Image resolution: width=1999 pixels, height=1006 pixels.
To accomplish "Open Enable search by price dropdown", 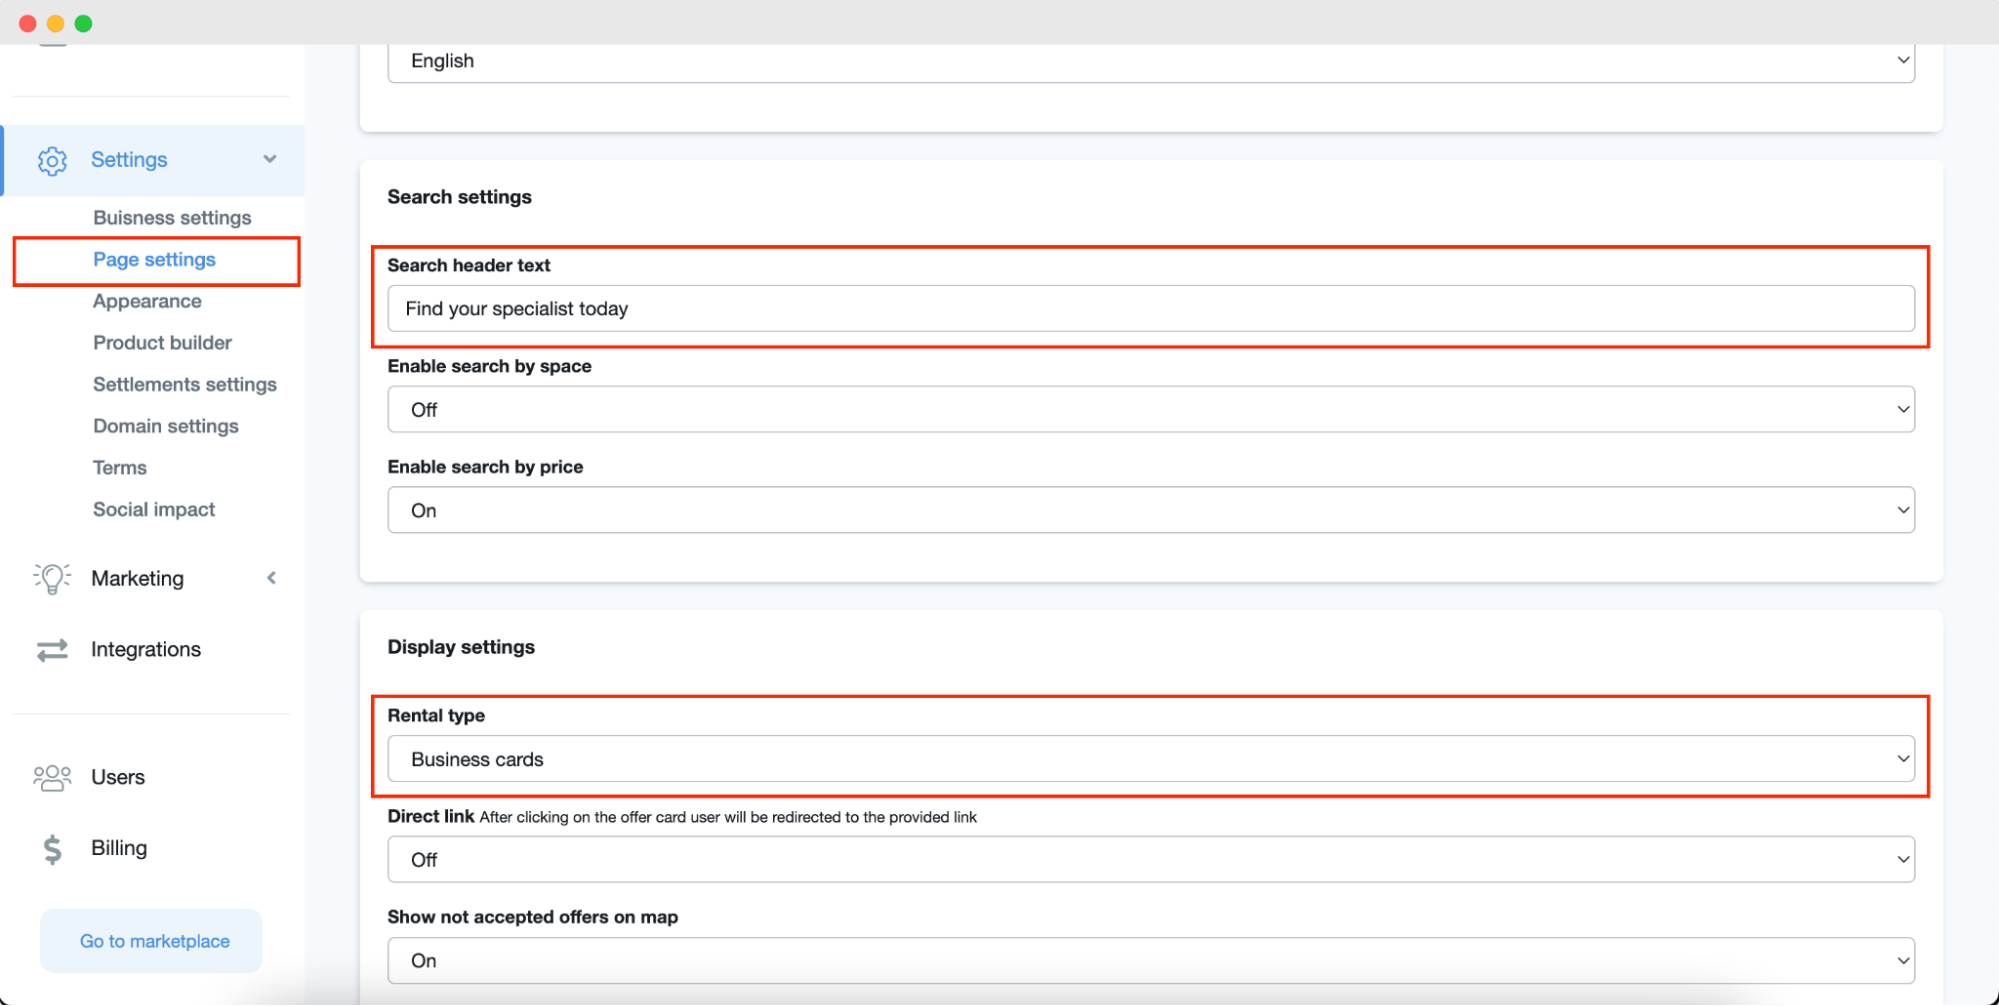I will [x=1151, y=511].
